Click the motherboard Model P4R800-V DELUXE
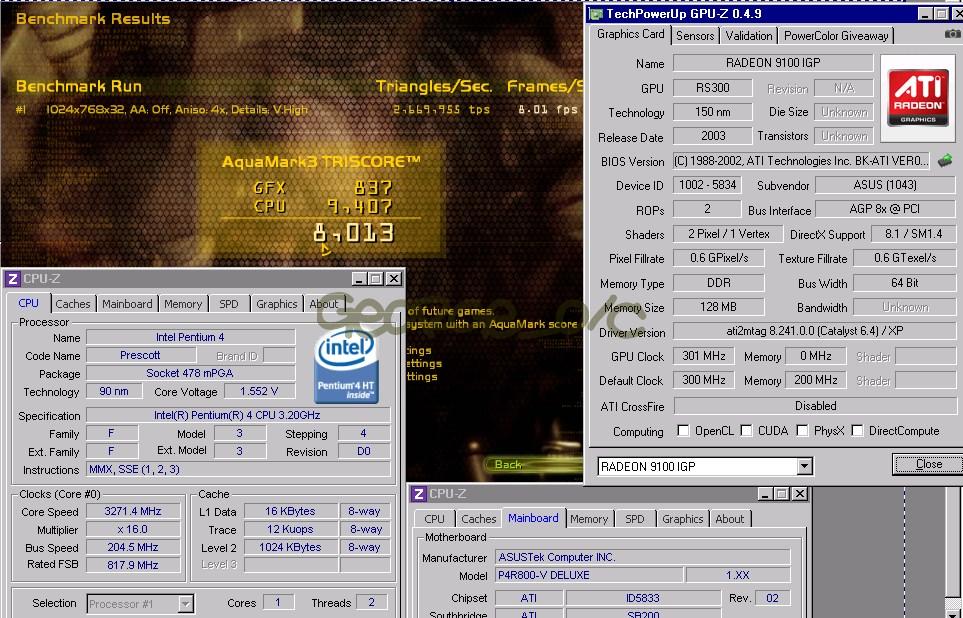 [589, 575]
